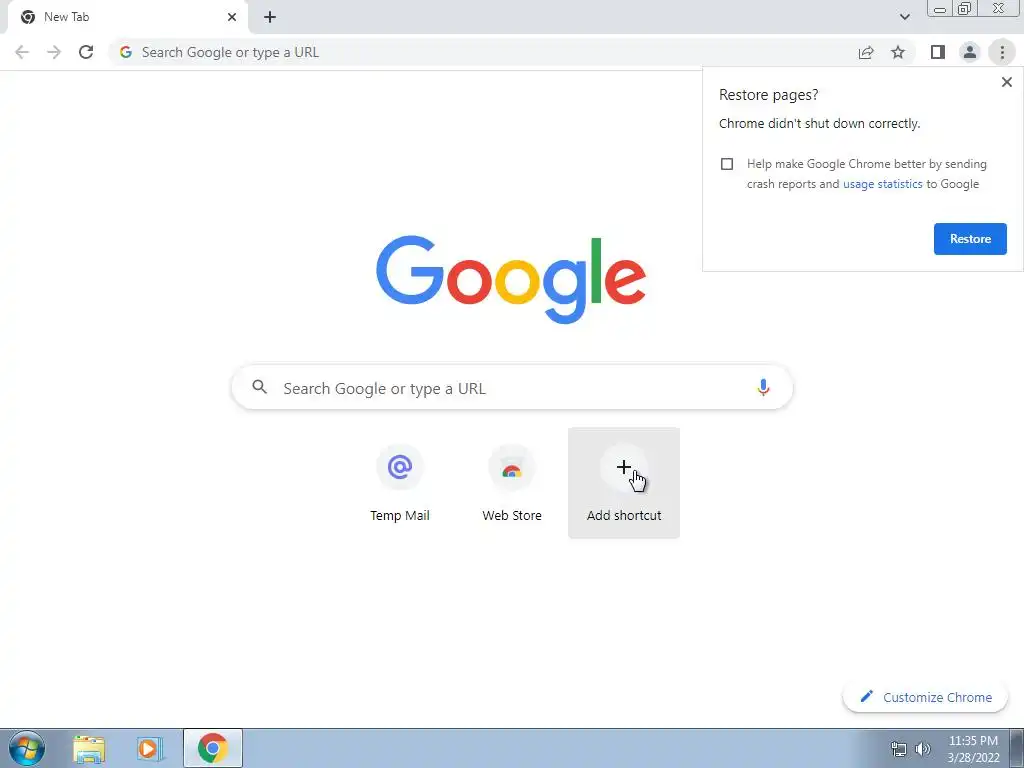Click the Google logo

(511, 280)
